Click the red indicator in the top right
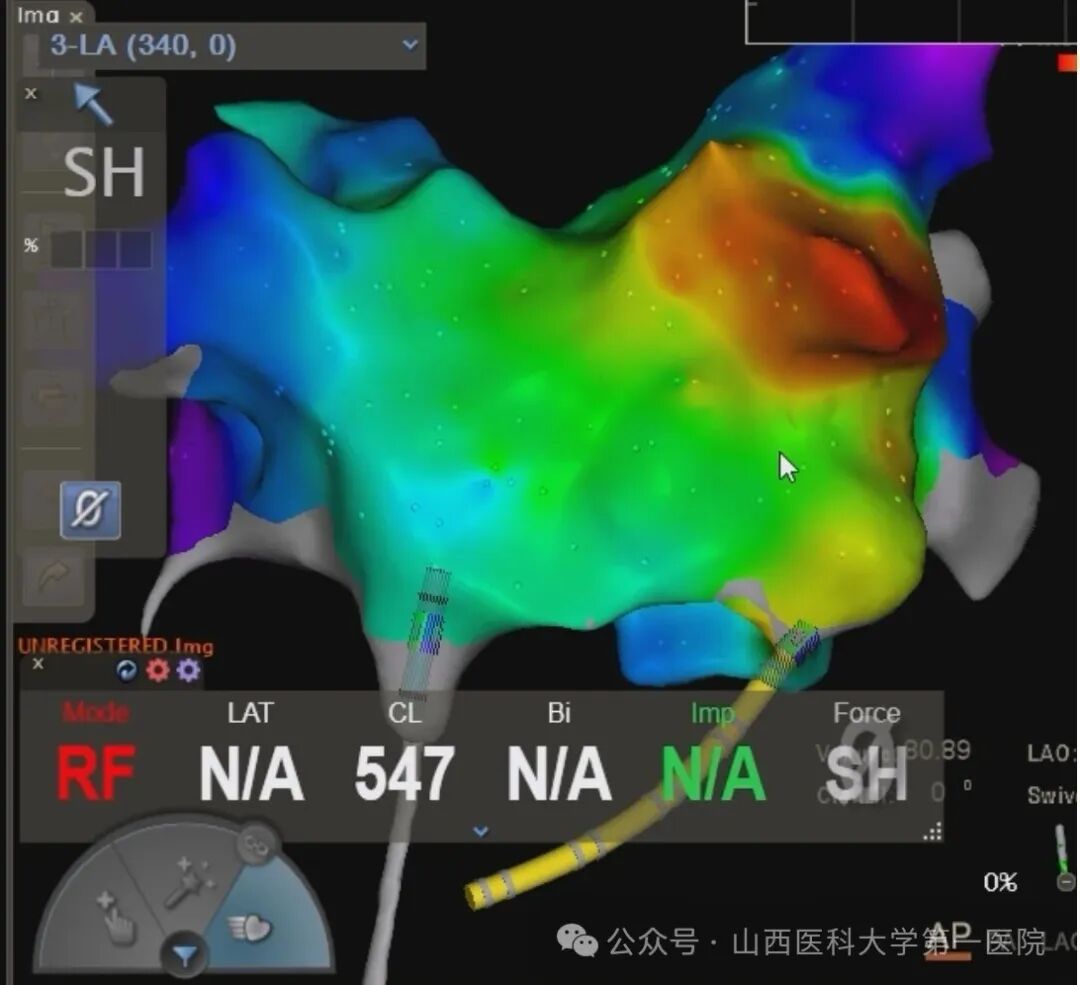This screenshot has height=985, width=1080. pyautogui.click(x=1067, y=63)
